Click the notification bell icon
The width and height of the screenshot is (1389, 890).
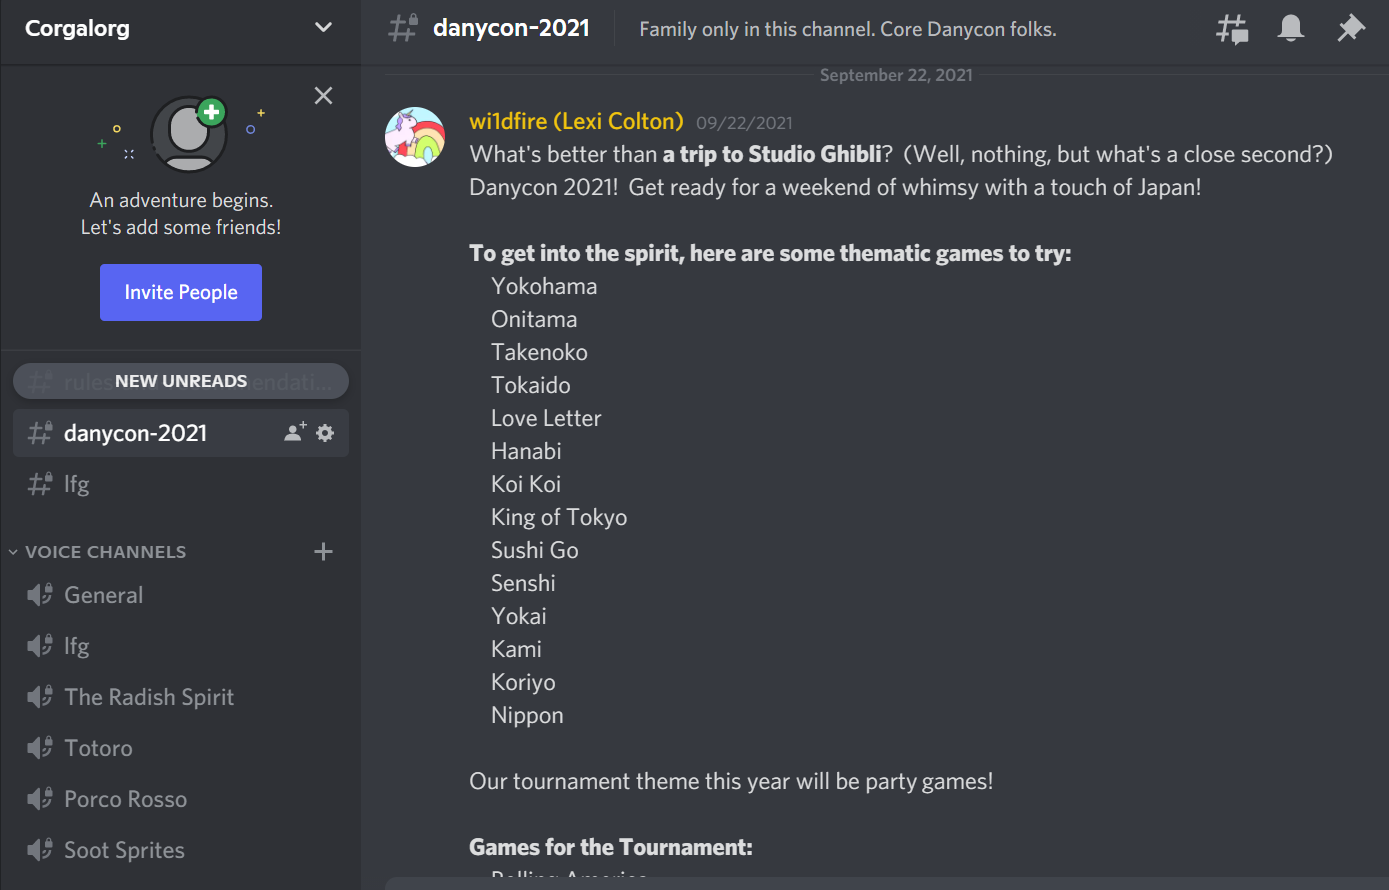point(1291,28)
